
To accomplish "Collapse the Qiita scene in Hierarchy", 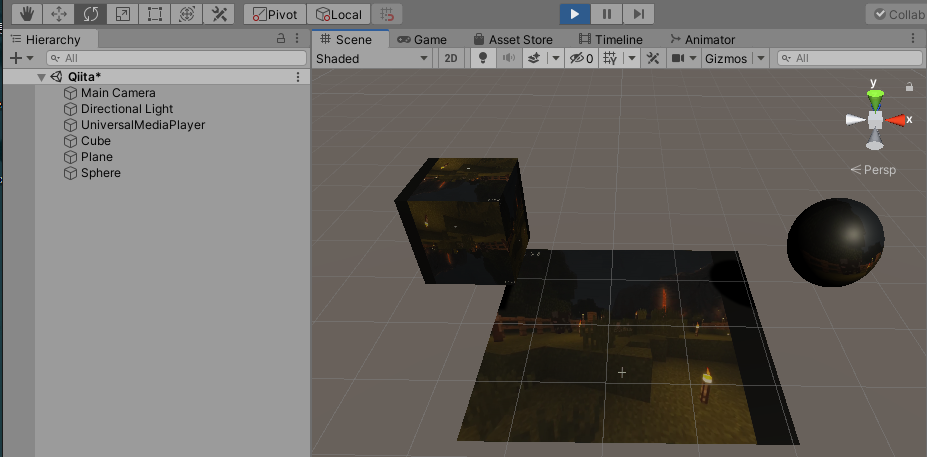I will point(41,77).
